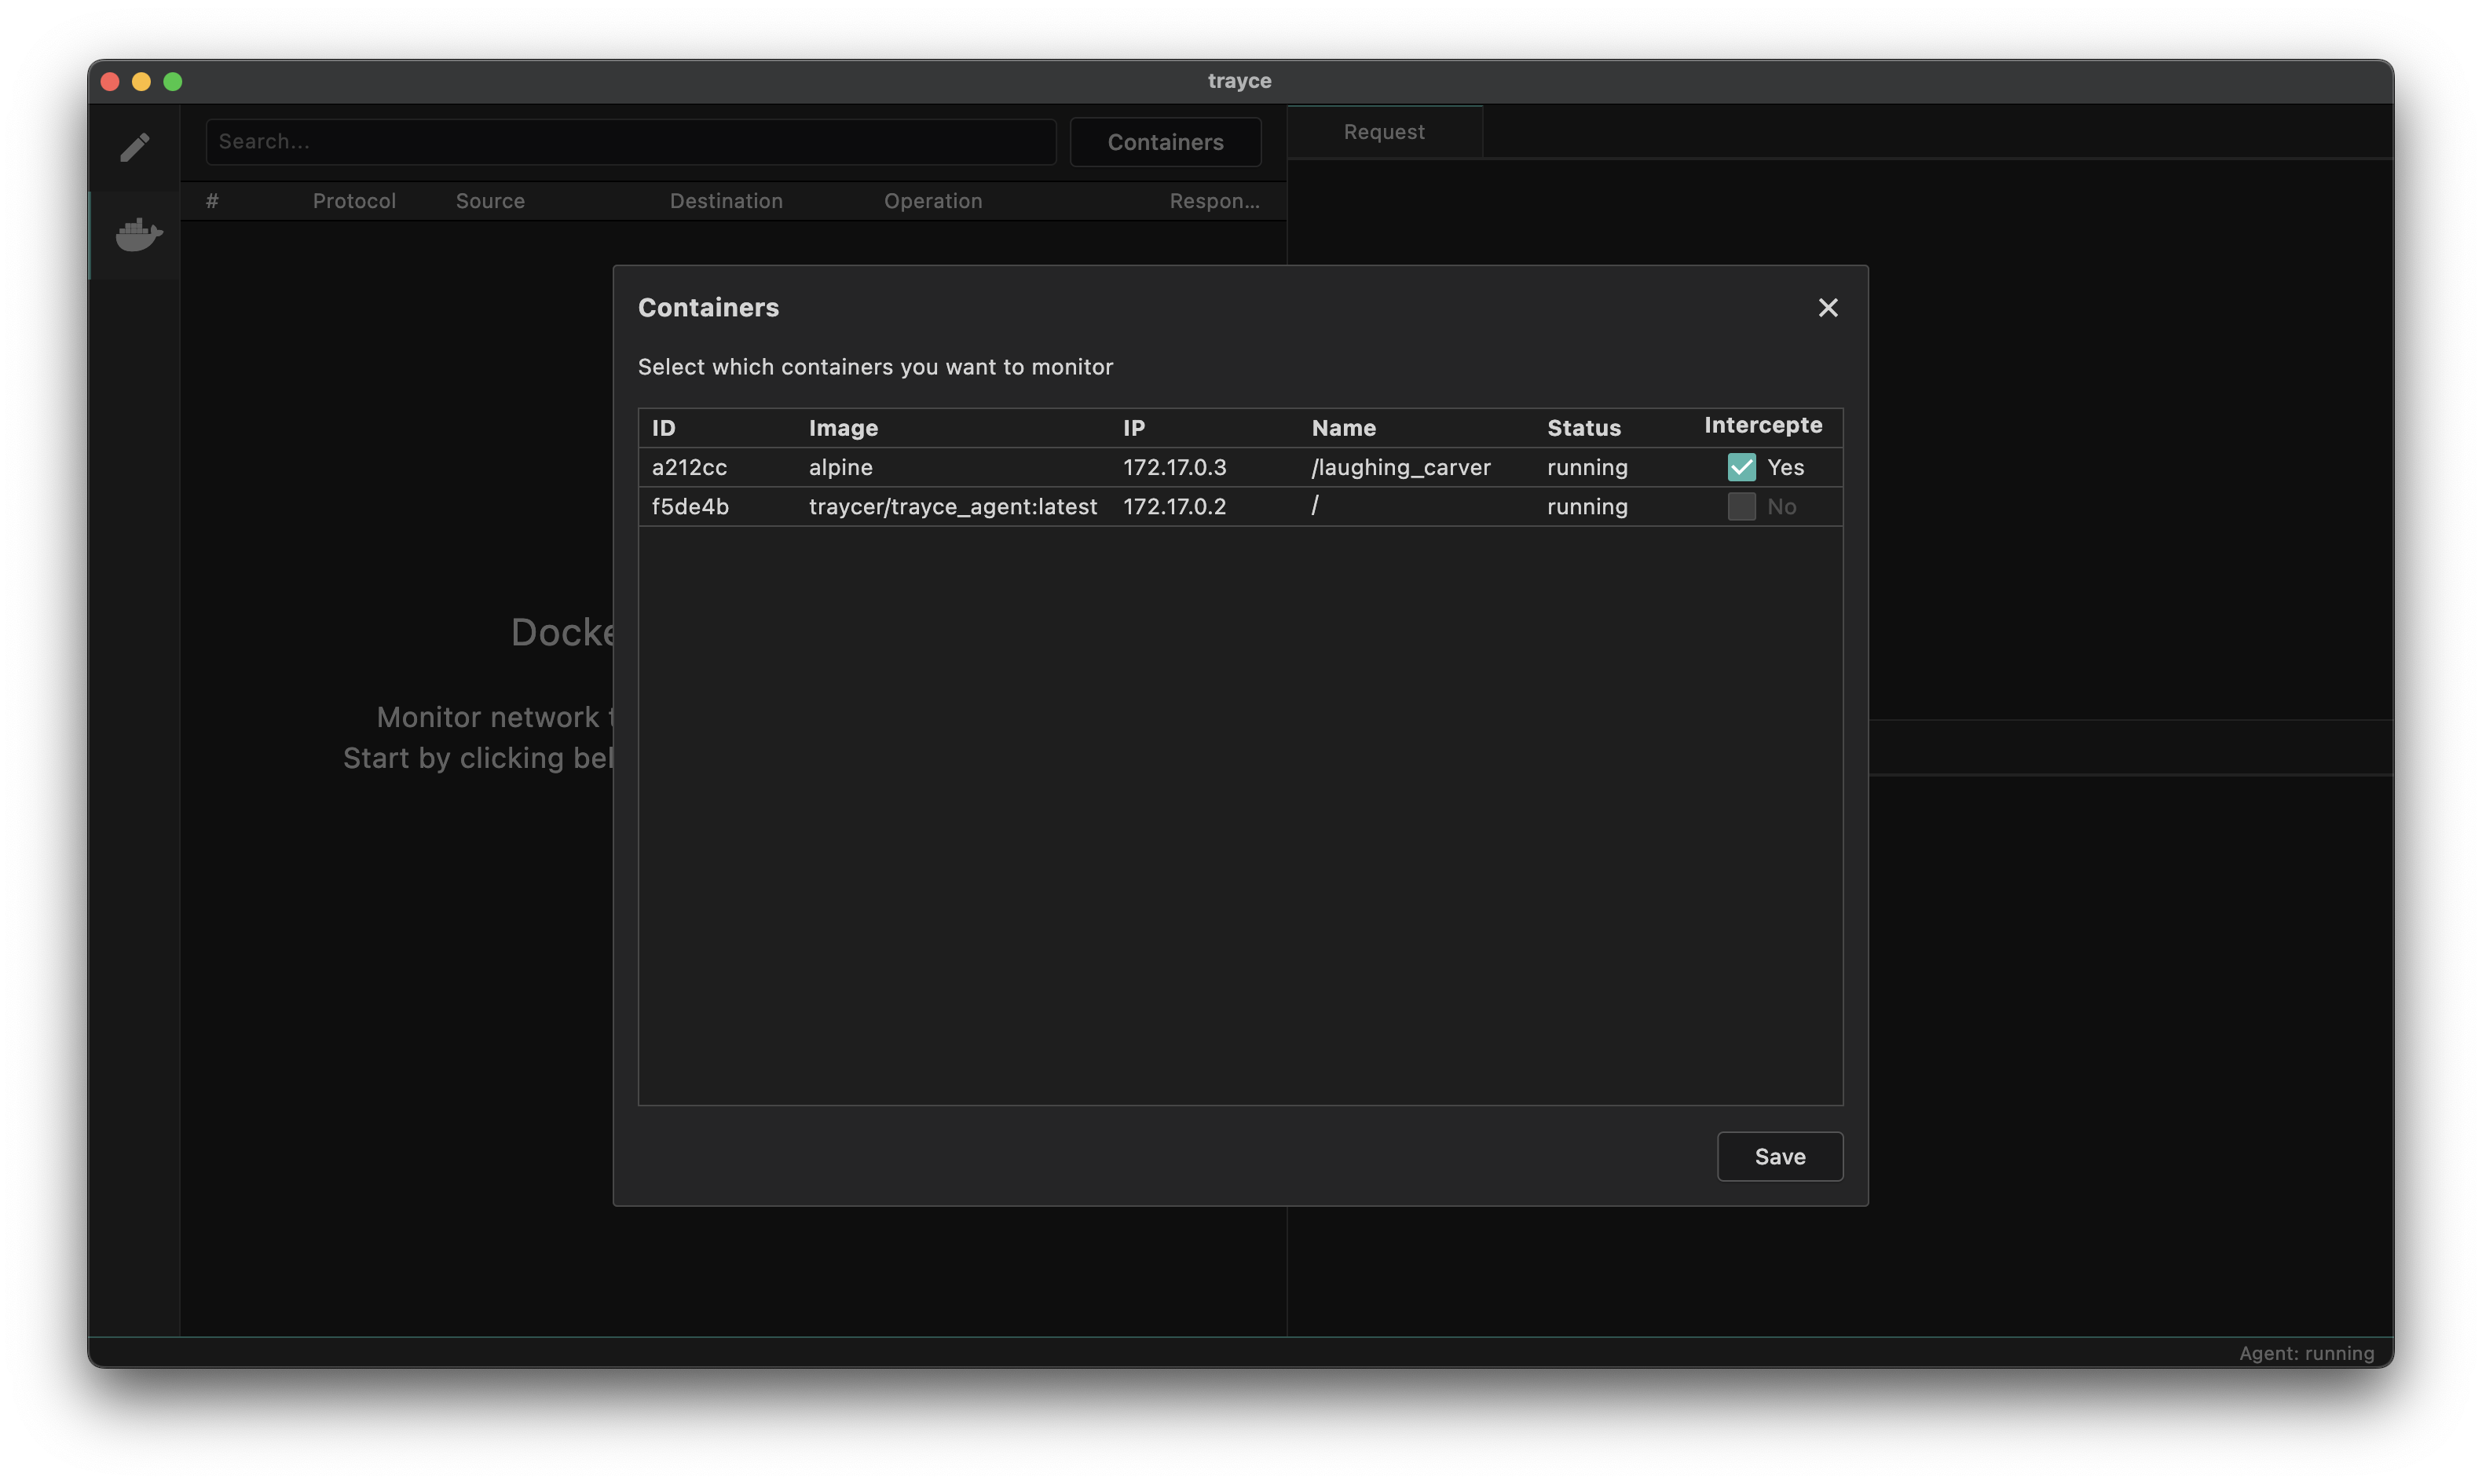Click the Agent: running status text
This screenshot has width=2482, height=1484.
(2306, 1353)
